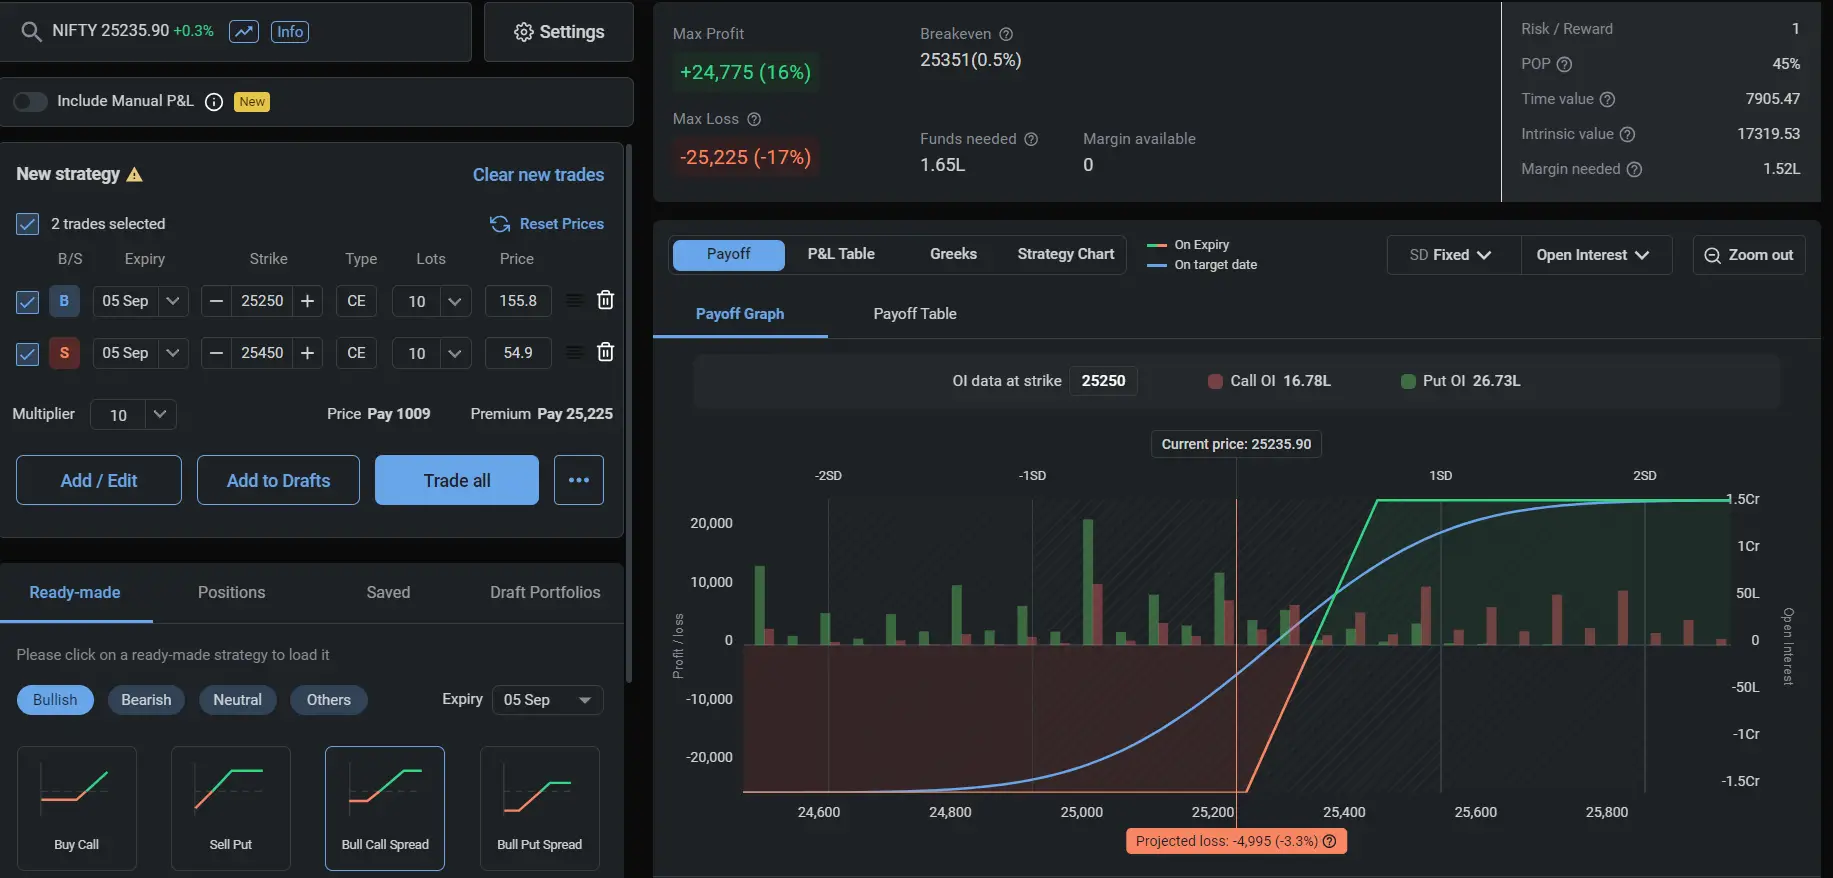The height and width of the screenshot is (878, 1833).
Task: Uncheck the 25450 CE trade checkbox
Action: tap(28, 353)
